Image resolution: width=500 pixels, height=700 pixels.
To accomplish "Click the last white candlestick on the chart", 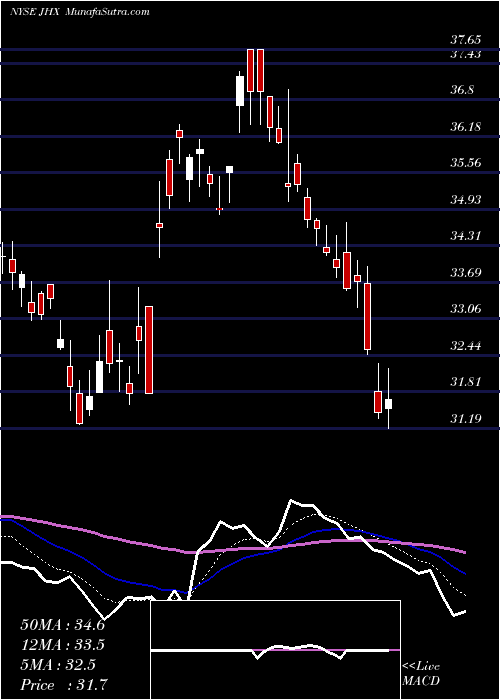I will coord(388,399).
